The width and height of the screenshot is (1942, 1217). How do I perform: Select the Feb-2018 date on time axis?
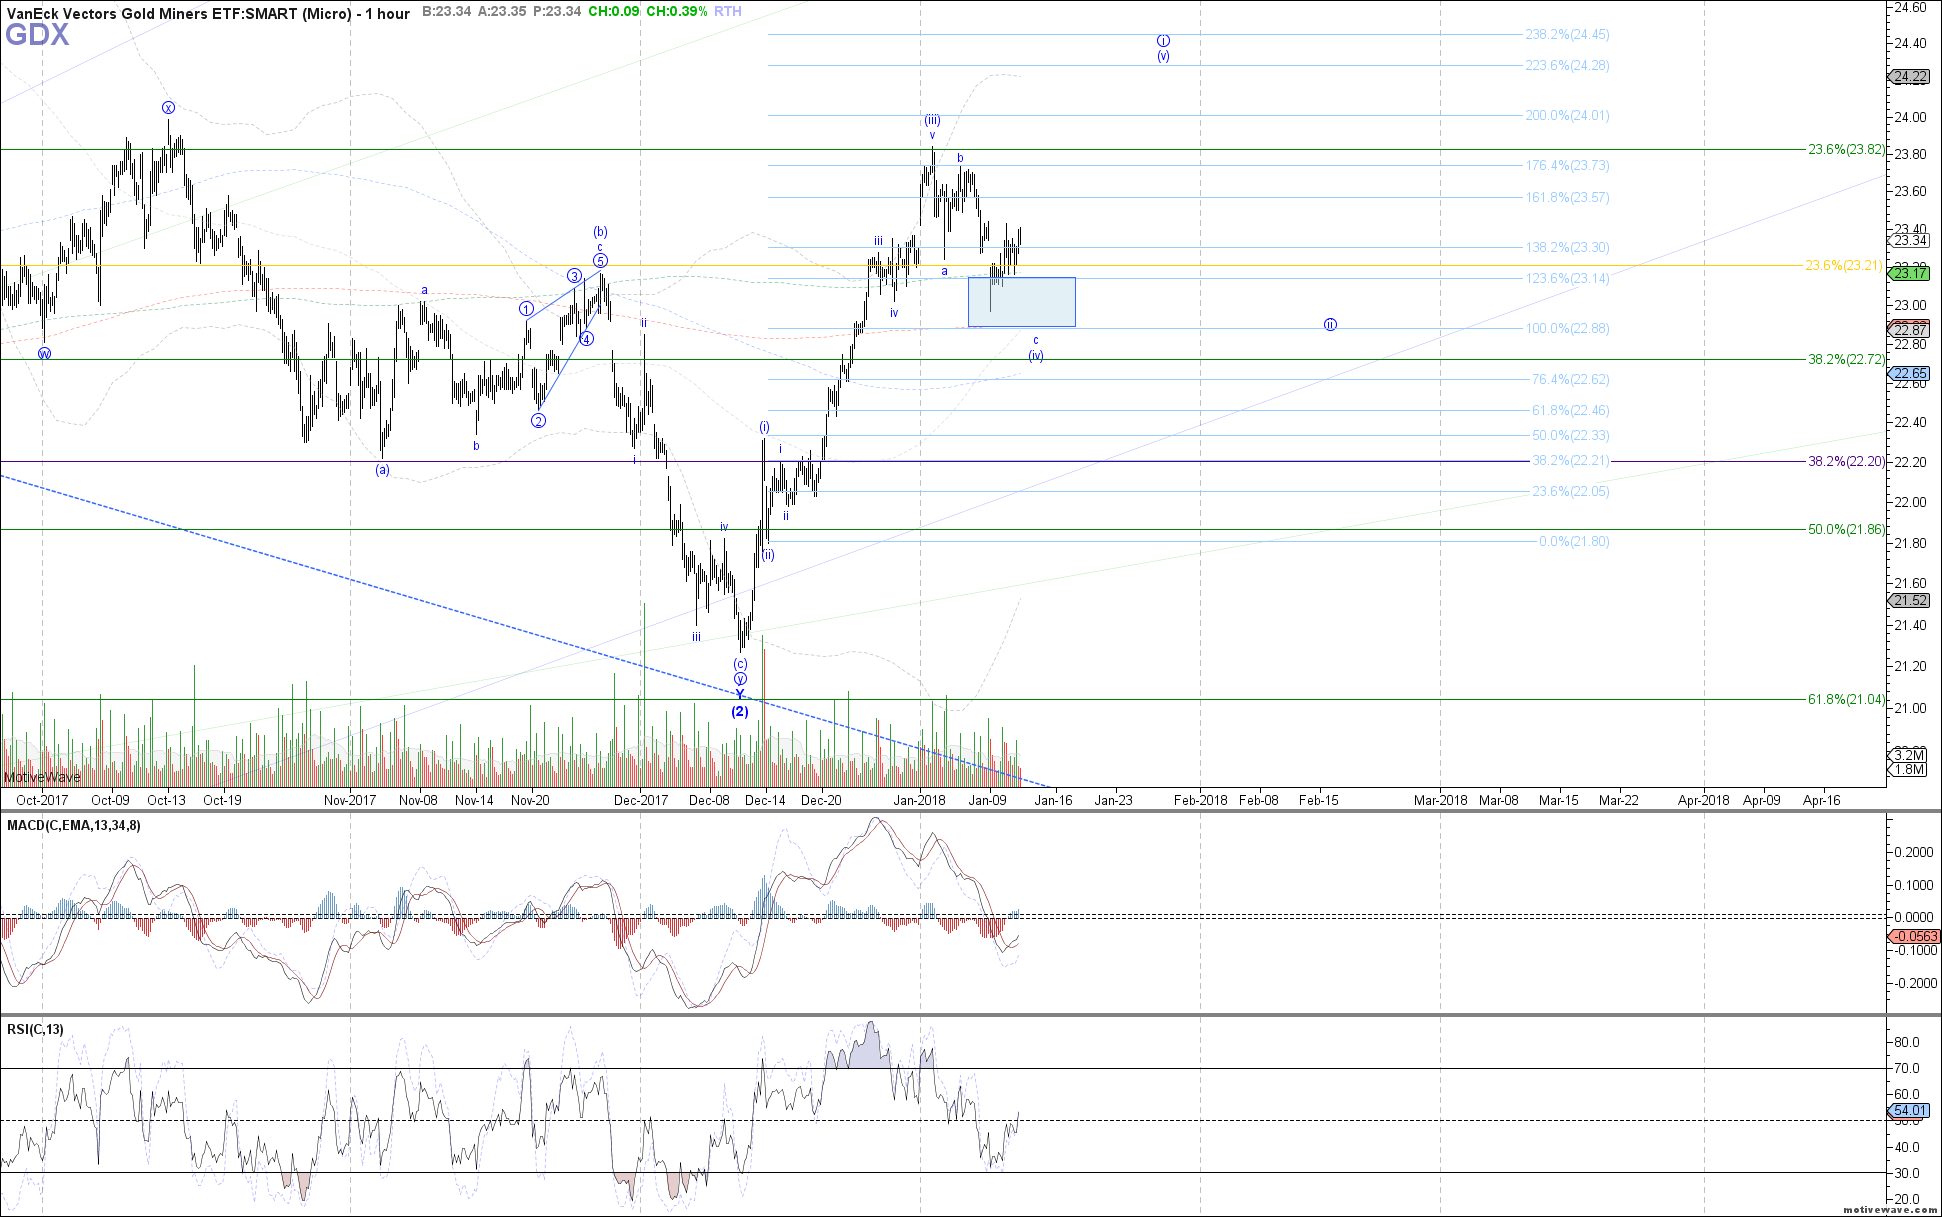pyautogui.click(x=1200, y=800)
